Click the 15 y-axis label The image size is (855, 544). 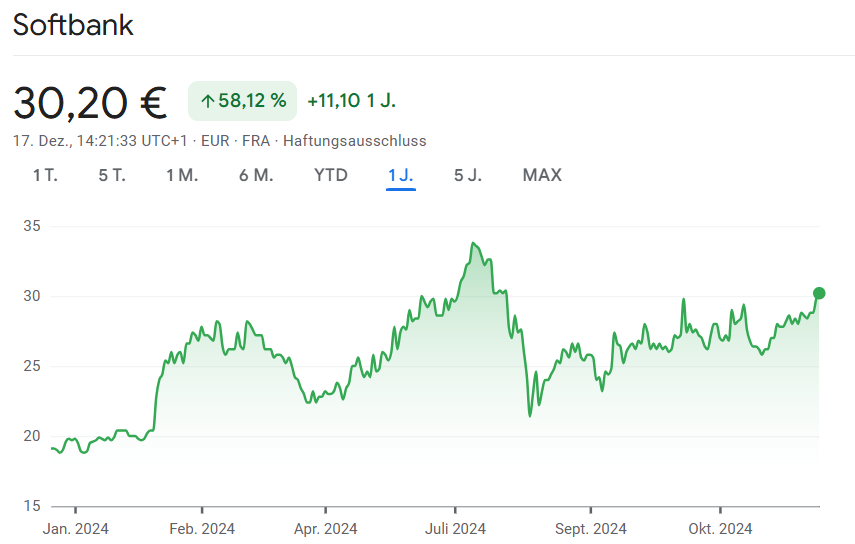pyautogui.click(x=32, y=506)
